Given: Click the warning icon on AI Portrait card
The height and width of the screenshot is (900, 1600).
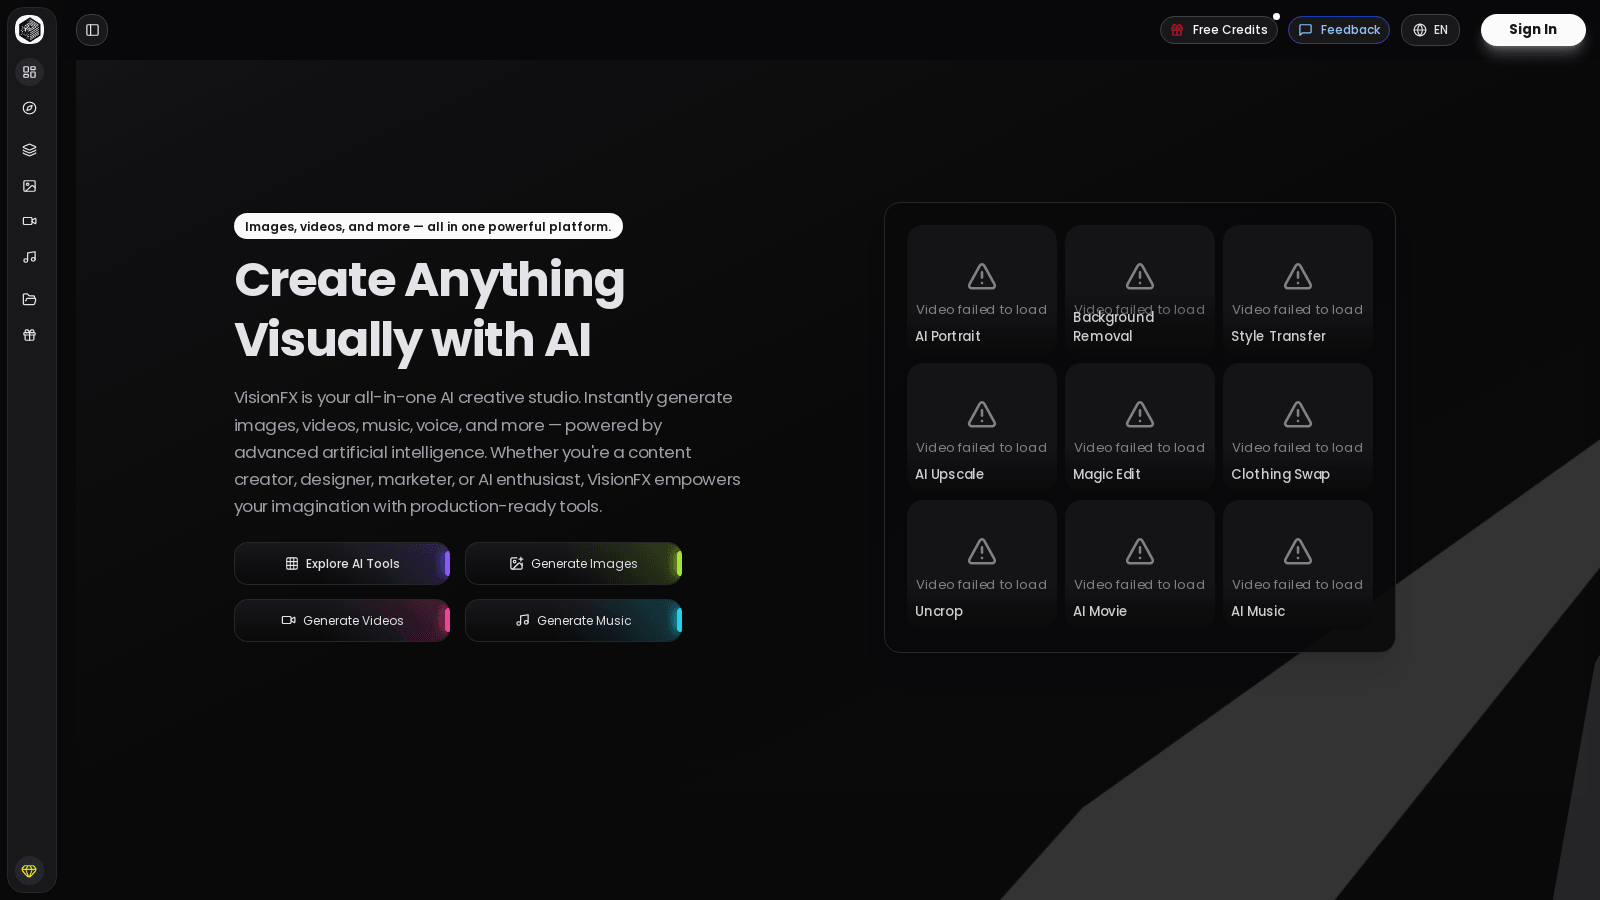Looking at the screenshot, I should tap(982, 276).
